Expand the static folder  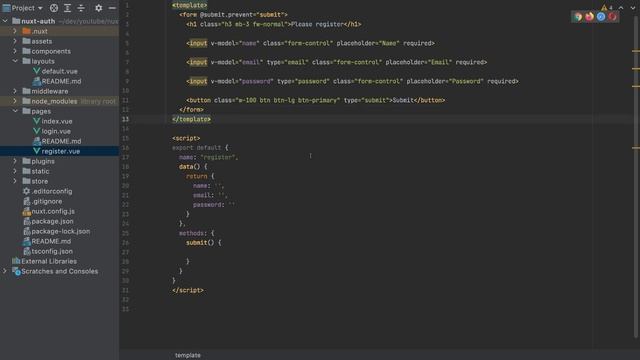tap(15, 171)
